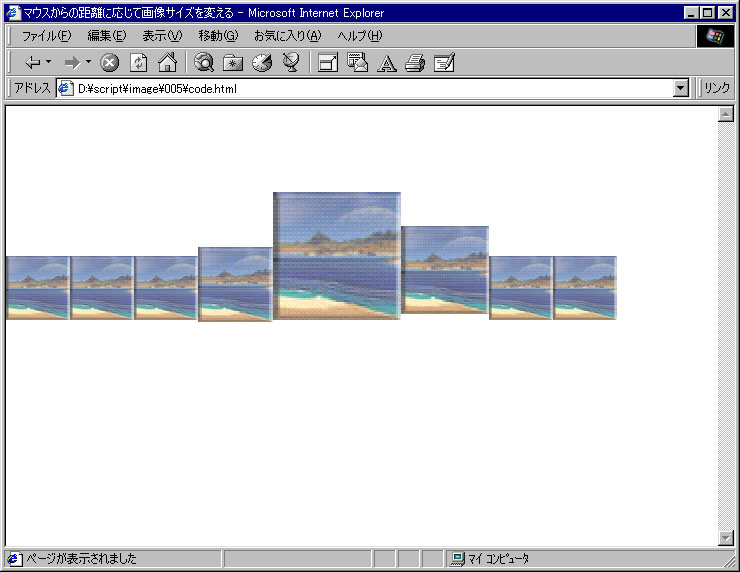
Task: Click the Edit page toolbar icon
Action: pyautogui.click(x=444, y=62)
